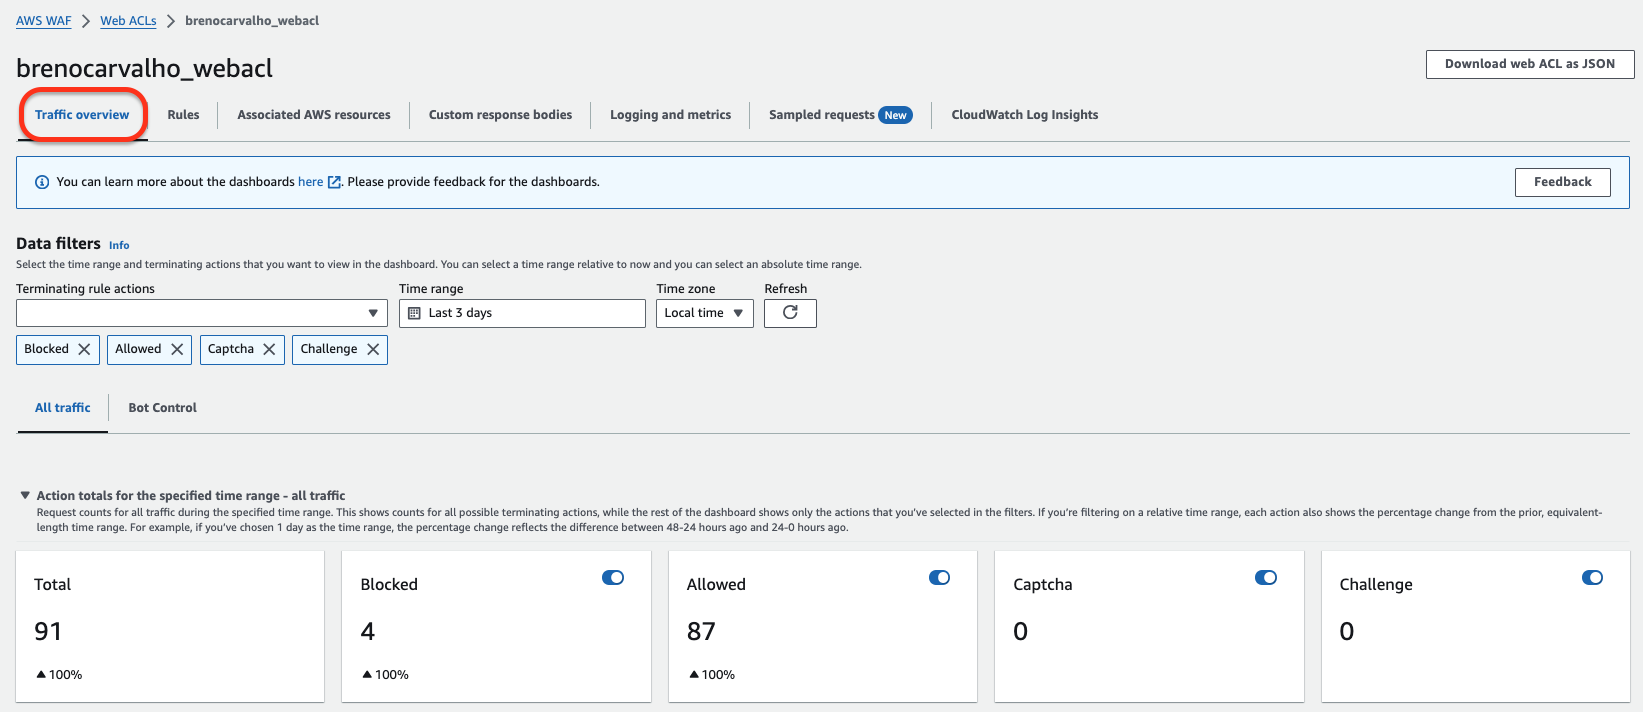The width and height of the screenshot is (1643, 712).
Task: Toggle the Allowed action switch
Action: click(x=939, y=578)
